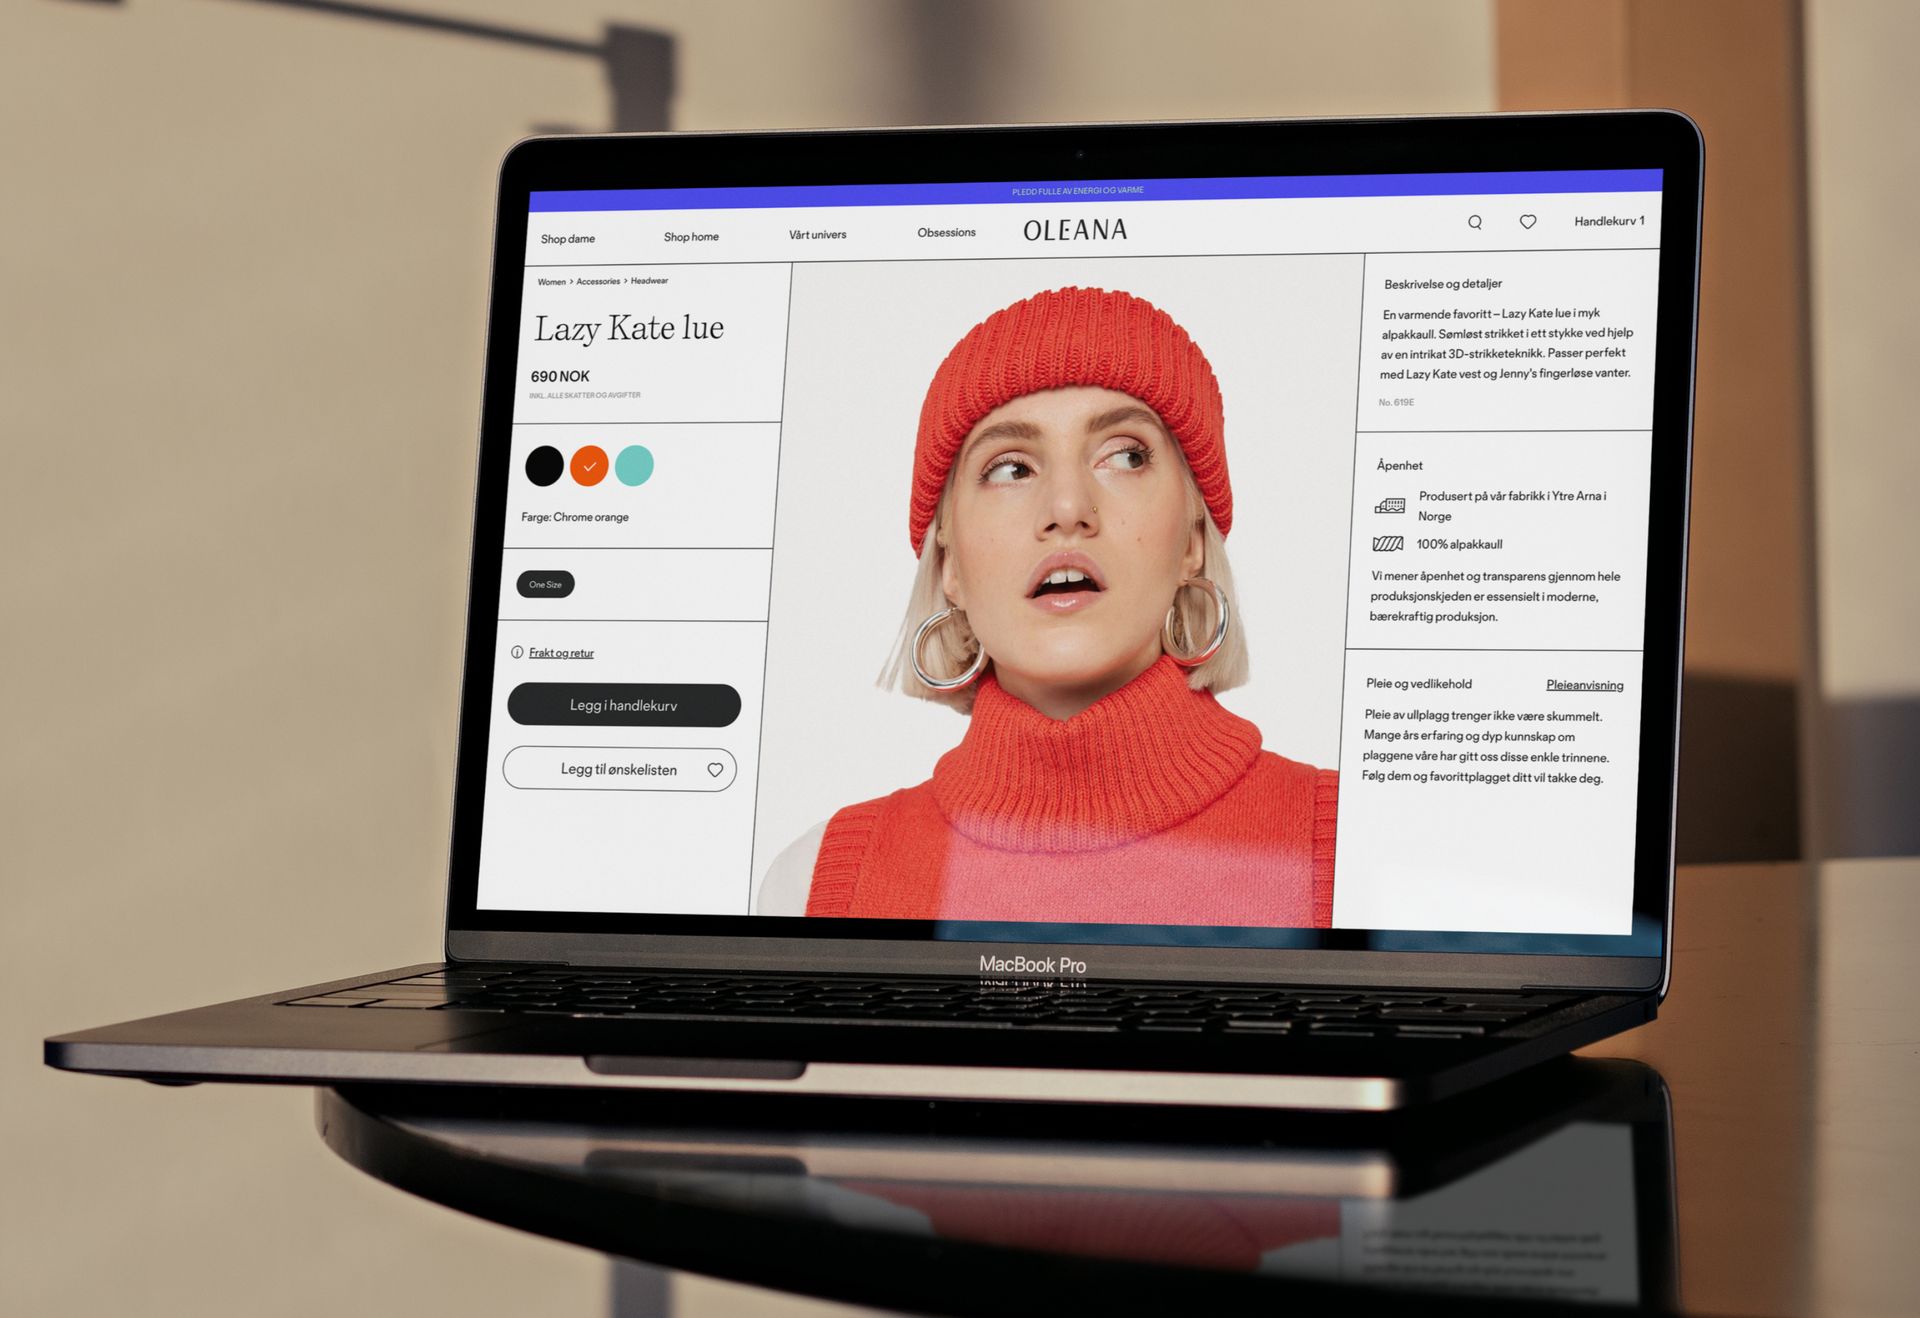The height and width of the screenshot is (1318, 1920).
Task: Click the factory icon under Åpenhet
Action: (x=1390, y=506)
